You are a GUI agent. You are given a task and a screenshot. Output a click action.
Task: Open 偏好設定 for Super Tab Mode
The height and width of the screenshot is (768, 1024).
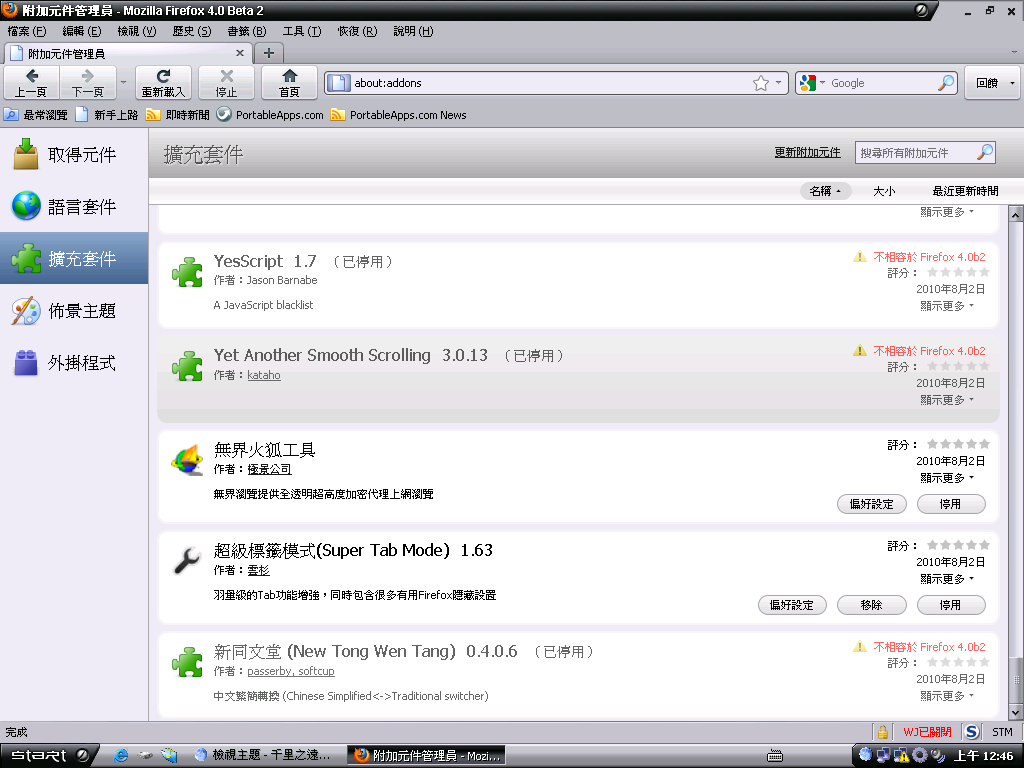(792, 605)
